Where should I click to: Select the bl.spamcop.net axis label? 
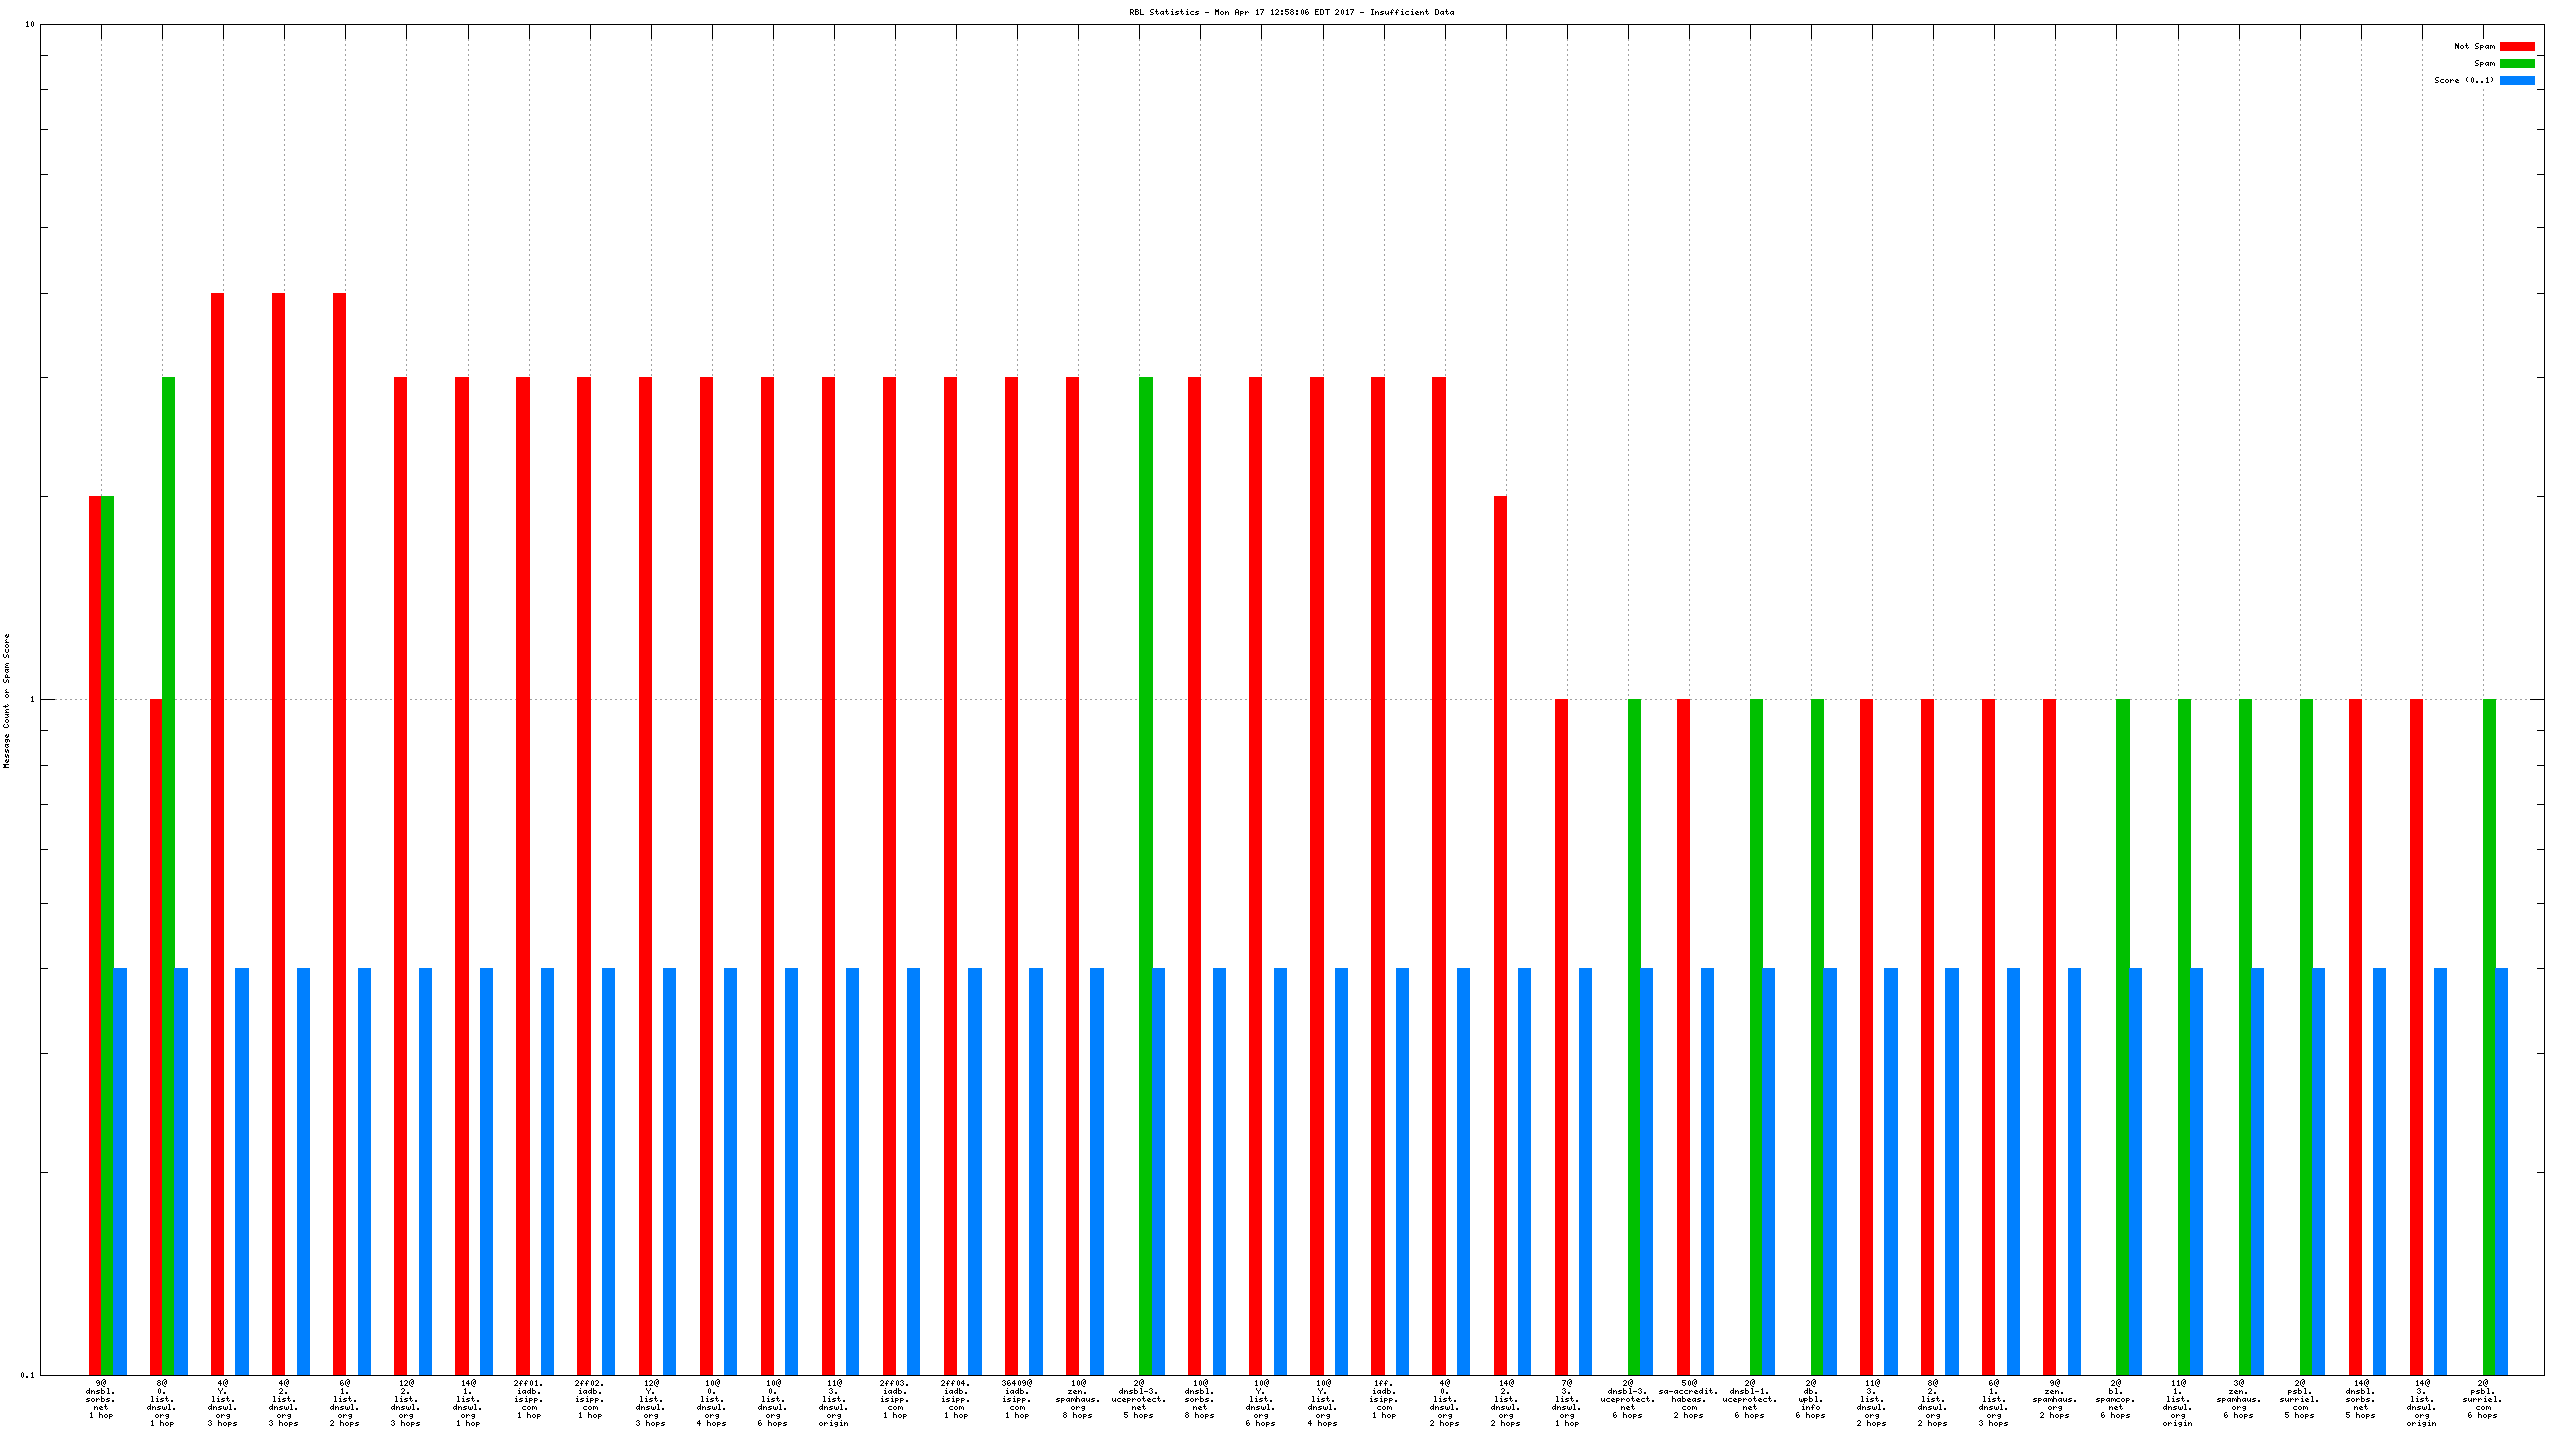click(x=2116, y=1399)
